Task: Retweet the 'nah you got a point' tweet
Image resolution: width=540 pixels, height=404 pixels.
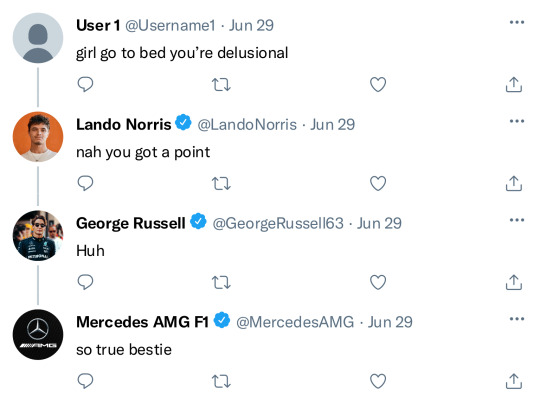Action: click(x=221, y=183)
